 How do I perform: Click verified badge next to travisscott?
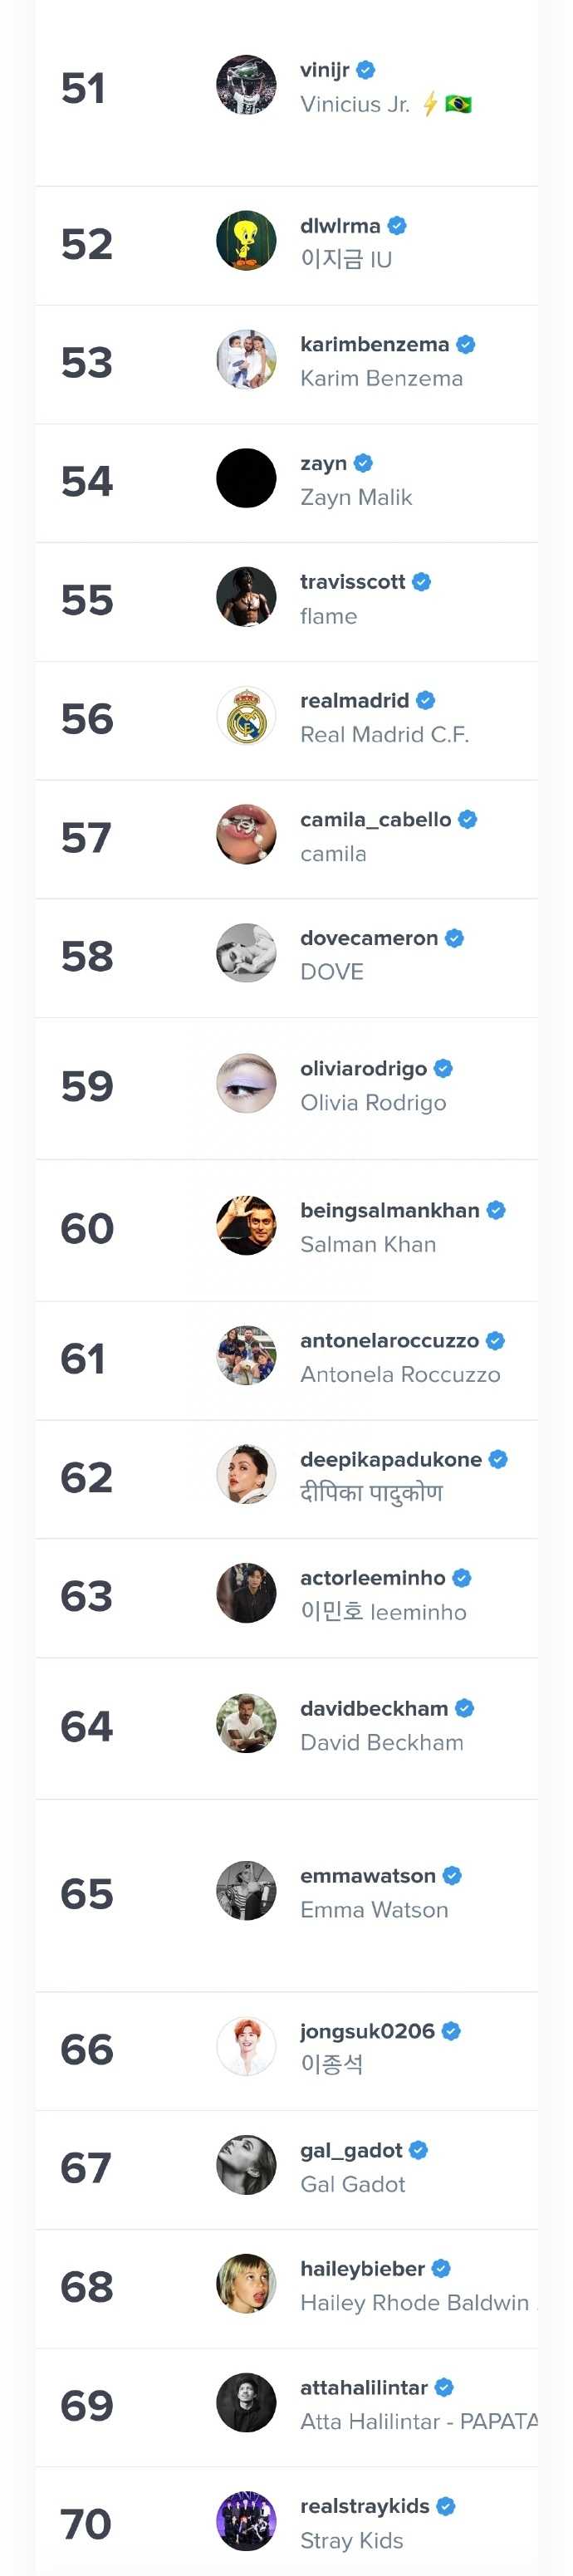point(422,582)
